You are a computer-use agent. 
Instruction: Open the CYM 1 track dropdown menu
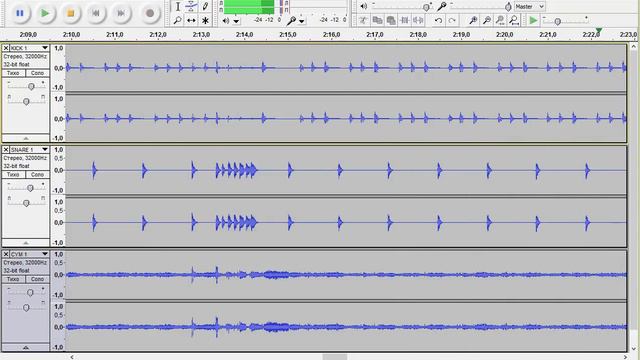tap(45, 254)
